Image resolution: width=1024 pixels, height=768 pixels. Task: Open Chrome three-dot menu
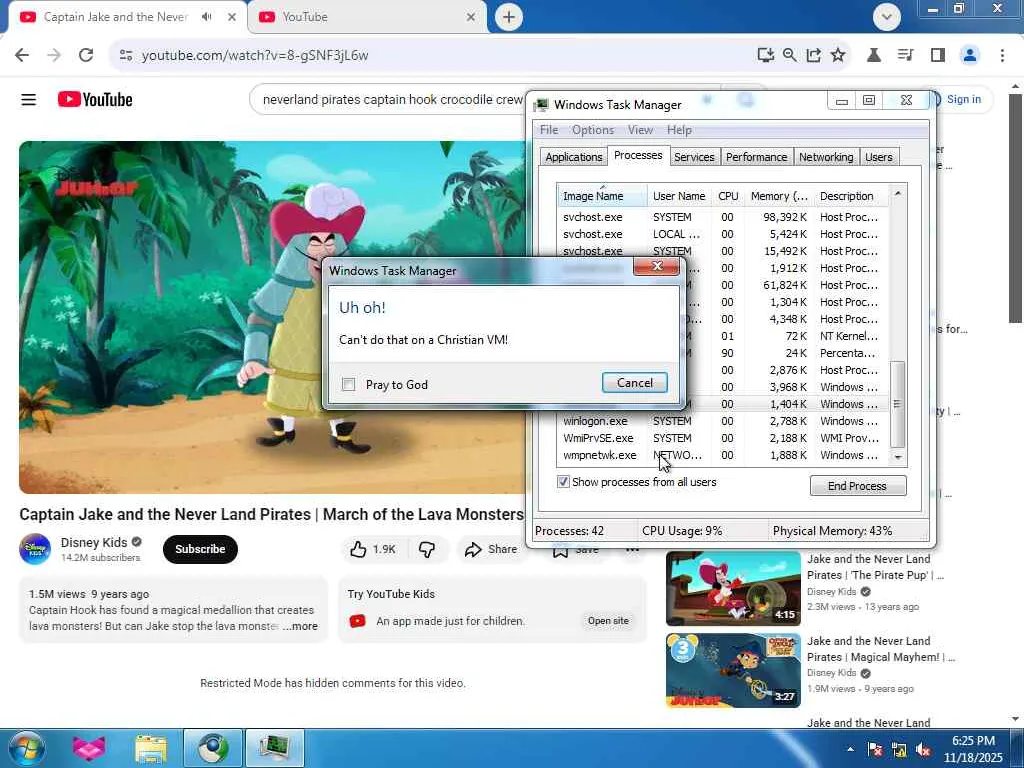[1002, 55]
